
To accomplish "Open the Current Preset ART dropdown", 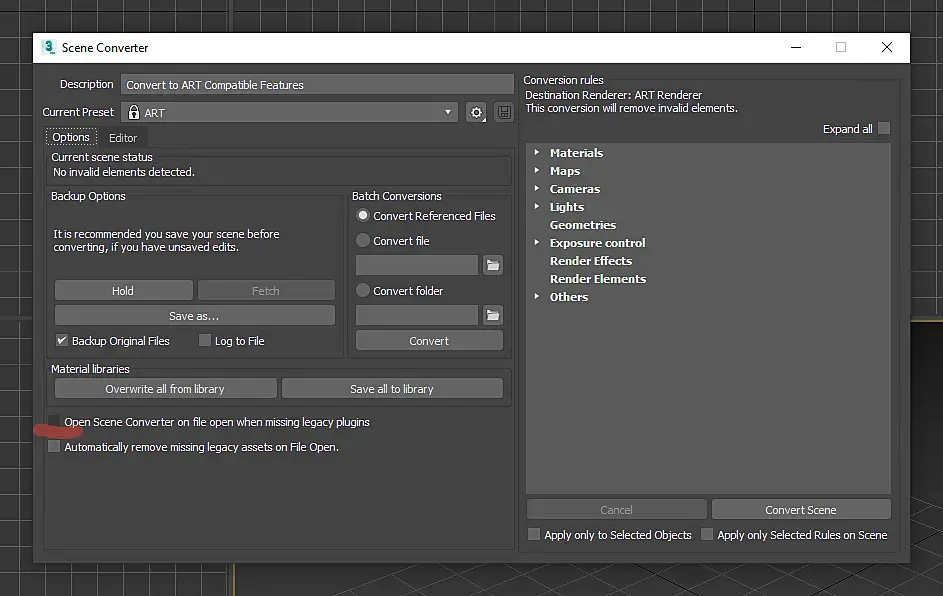I will pyautogui.click(x=289, y=112).
